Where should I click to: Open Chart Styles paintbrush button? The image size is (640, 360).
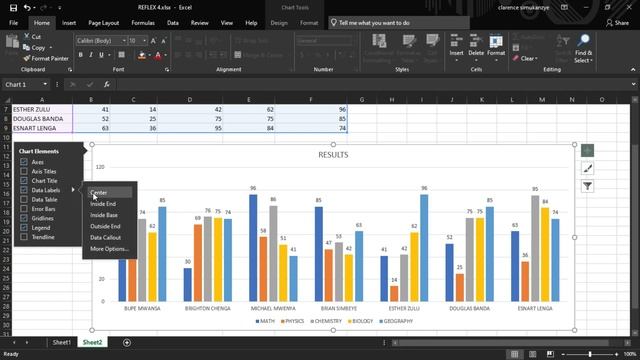[x=587, y=169]
